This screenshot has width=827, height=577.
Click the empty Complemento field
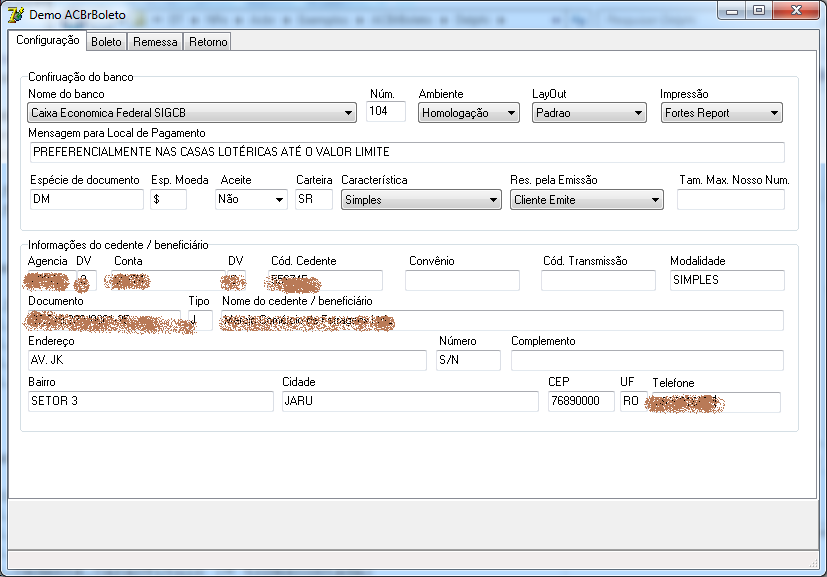[x=648, y=361]
